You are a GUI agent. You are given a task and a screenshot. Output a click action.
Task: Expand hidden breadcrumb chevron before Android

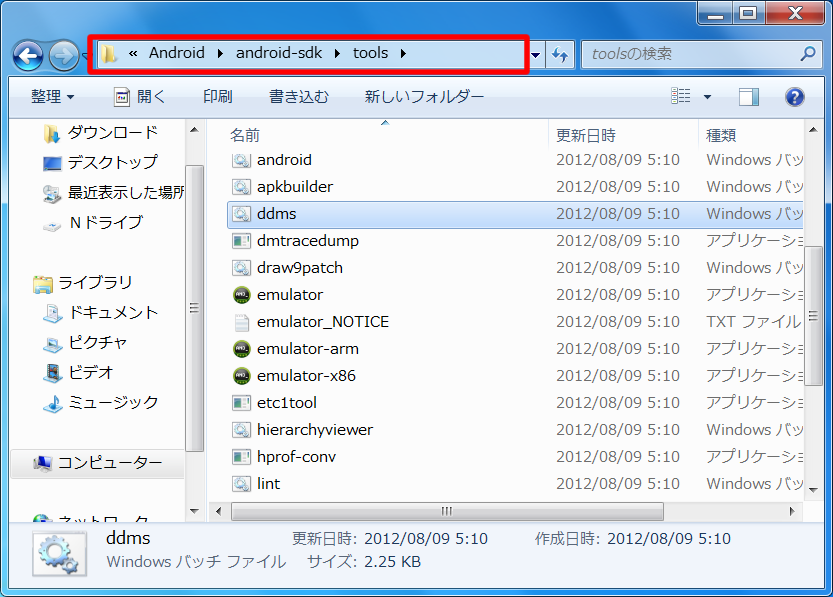click(x=133, y=53)
